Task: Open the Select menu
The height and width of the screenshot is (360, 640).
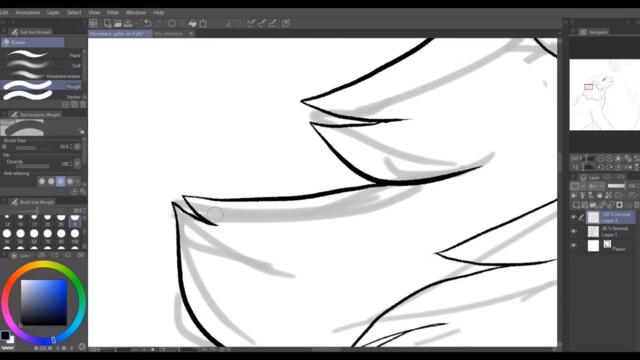Action: click(x=74, y=13)
